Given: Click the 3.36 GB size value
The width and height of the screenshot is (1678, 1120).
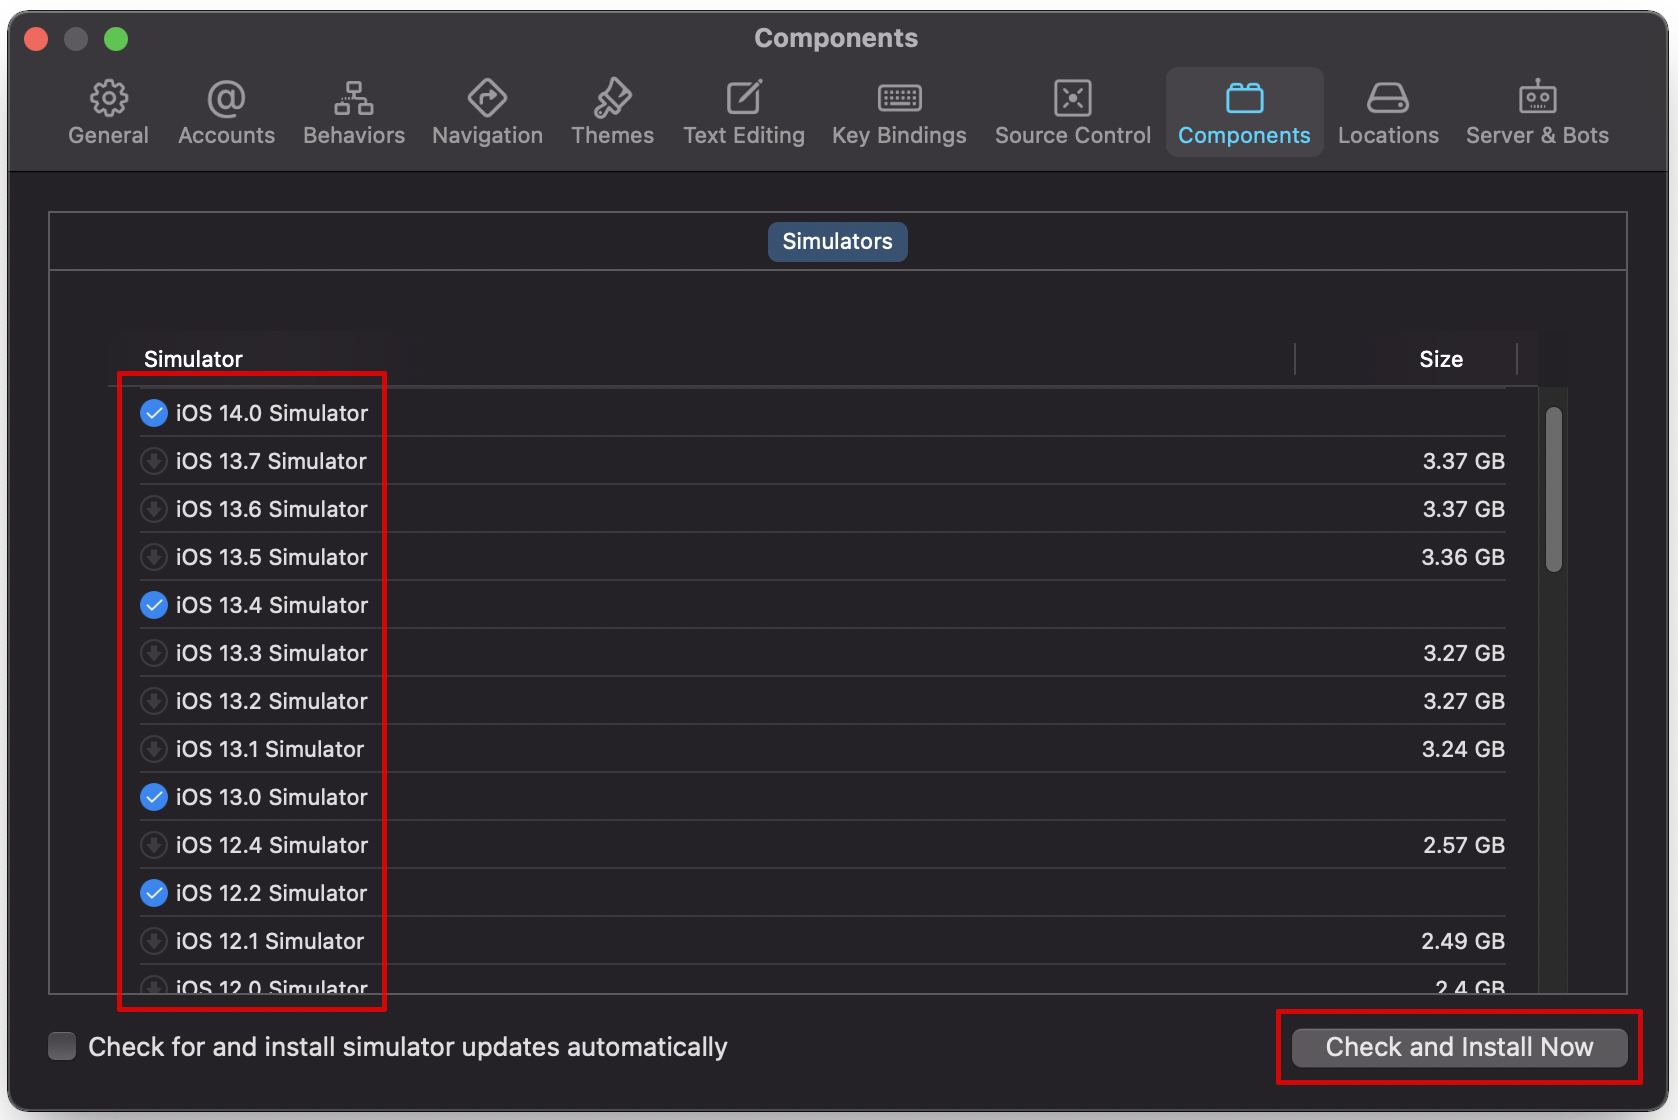Looking at the screenshot, I should pos(1463,557).
